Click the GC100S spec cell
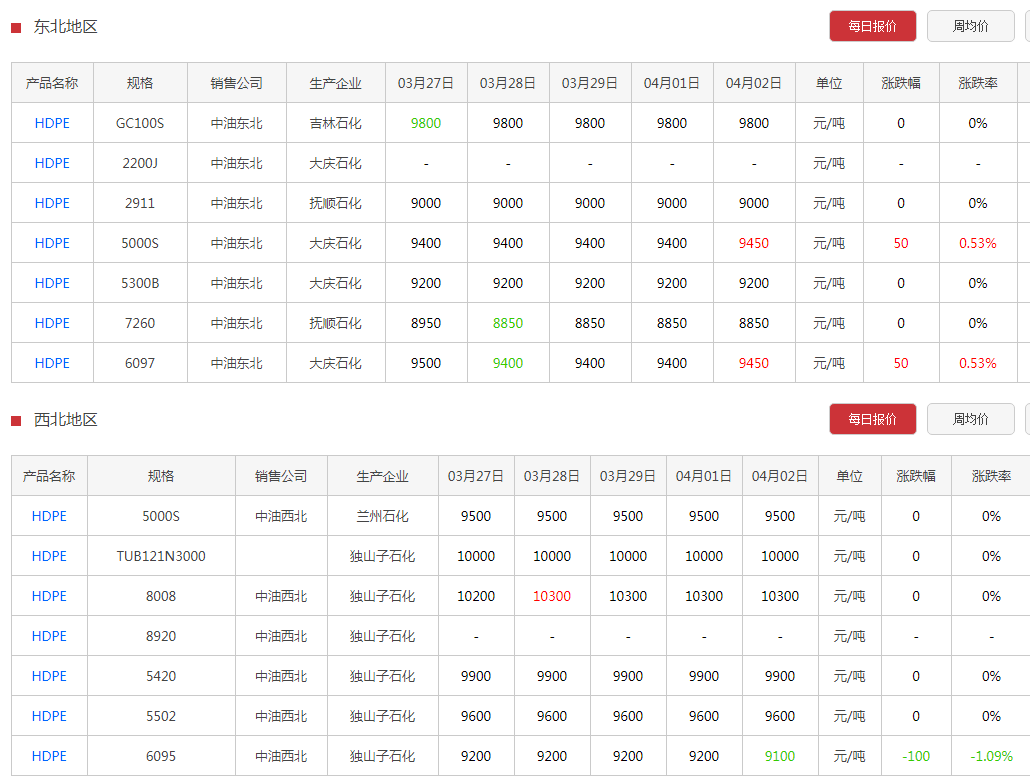Screen dimensions: 1030x782 point(140,124)
